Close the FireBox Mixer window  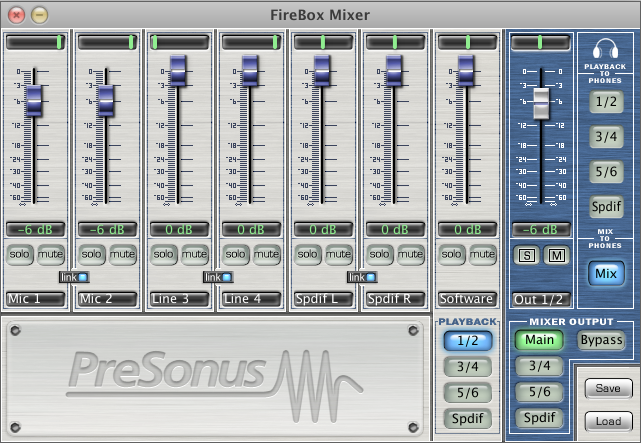pos(17,15)
